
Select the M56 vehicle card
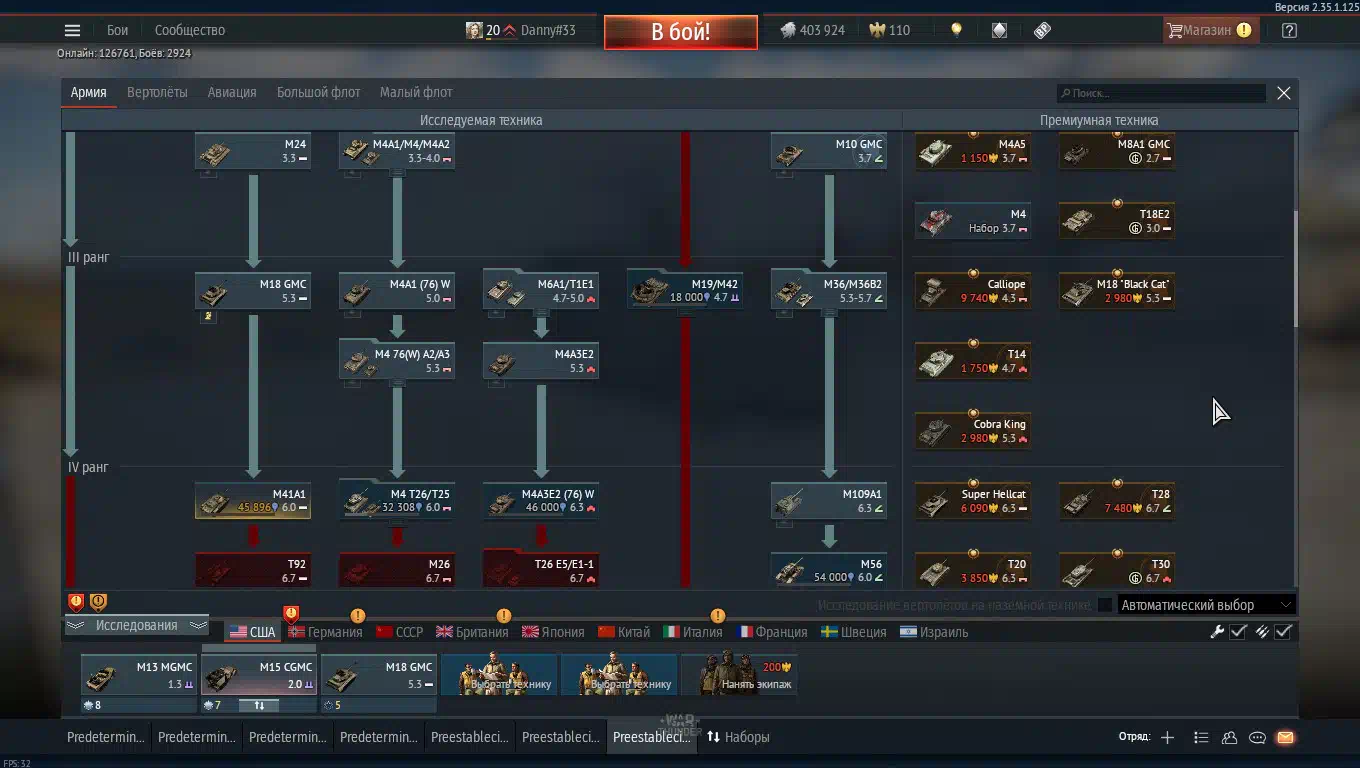coord(829,570)
